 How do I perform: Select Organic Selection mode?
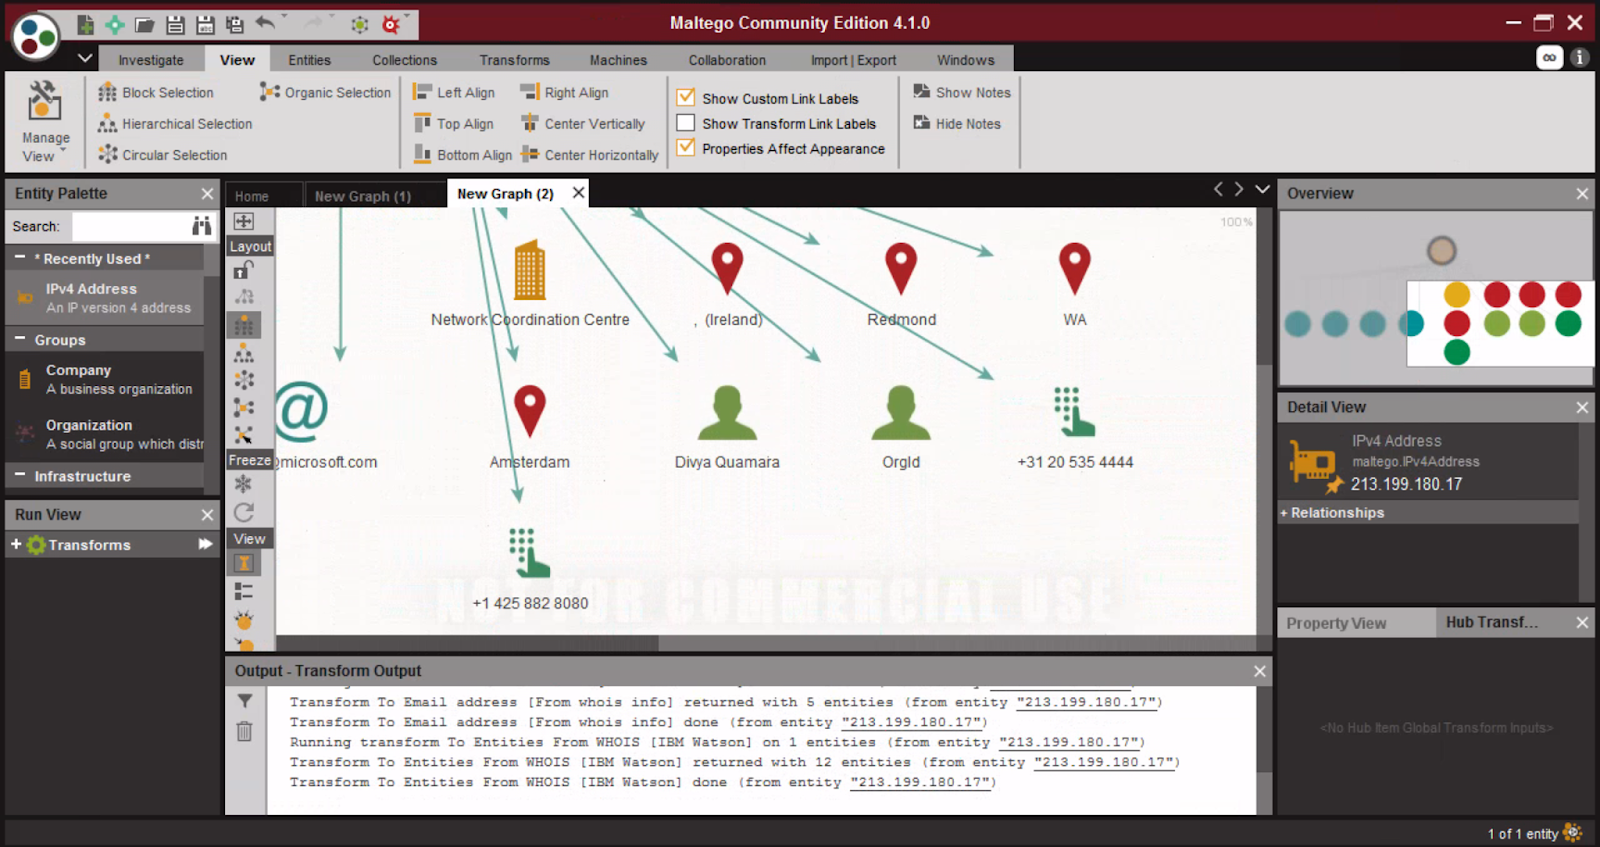[325, 92]
